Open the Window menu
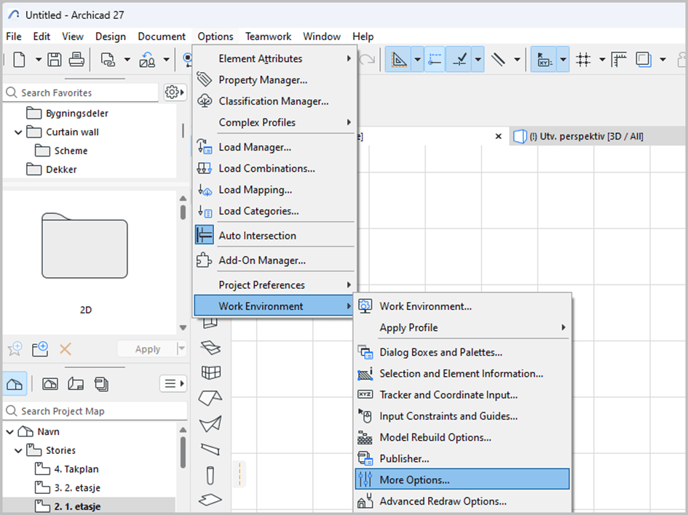 pyautogui.click(x=322, y=36)
